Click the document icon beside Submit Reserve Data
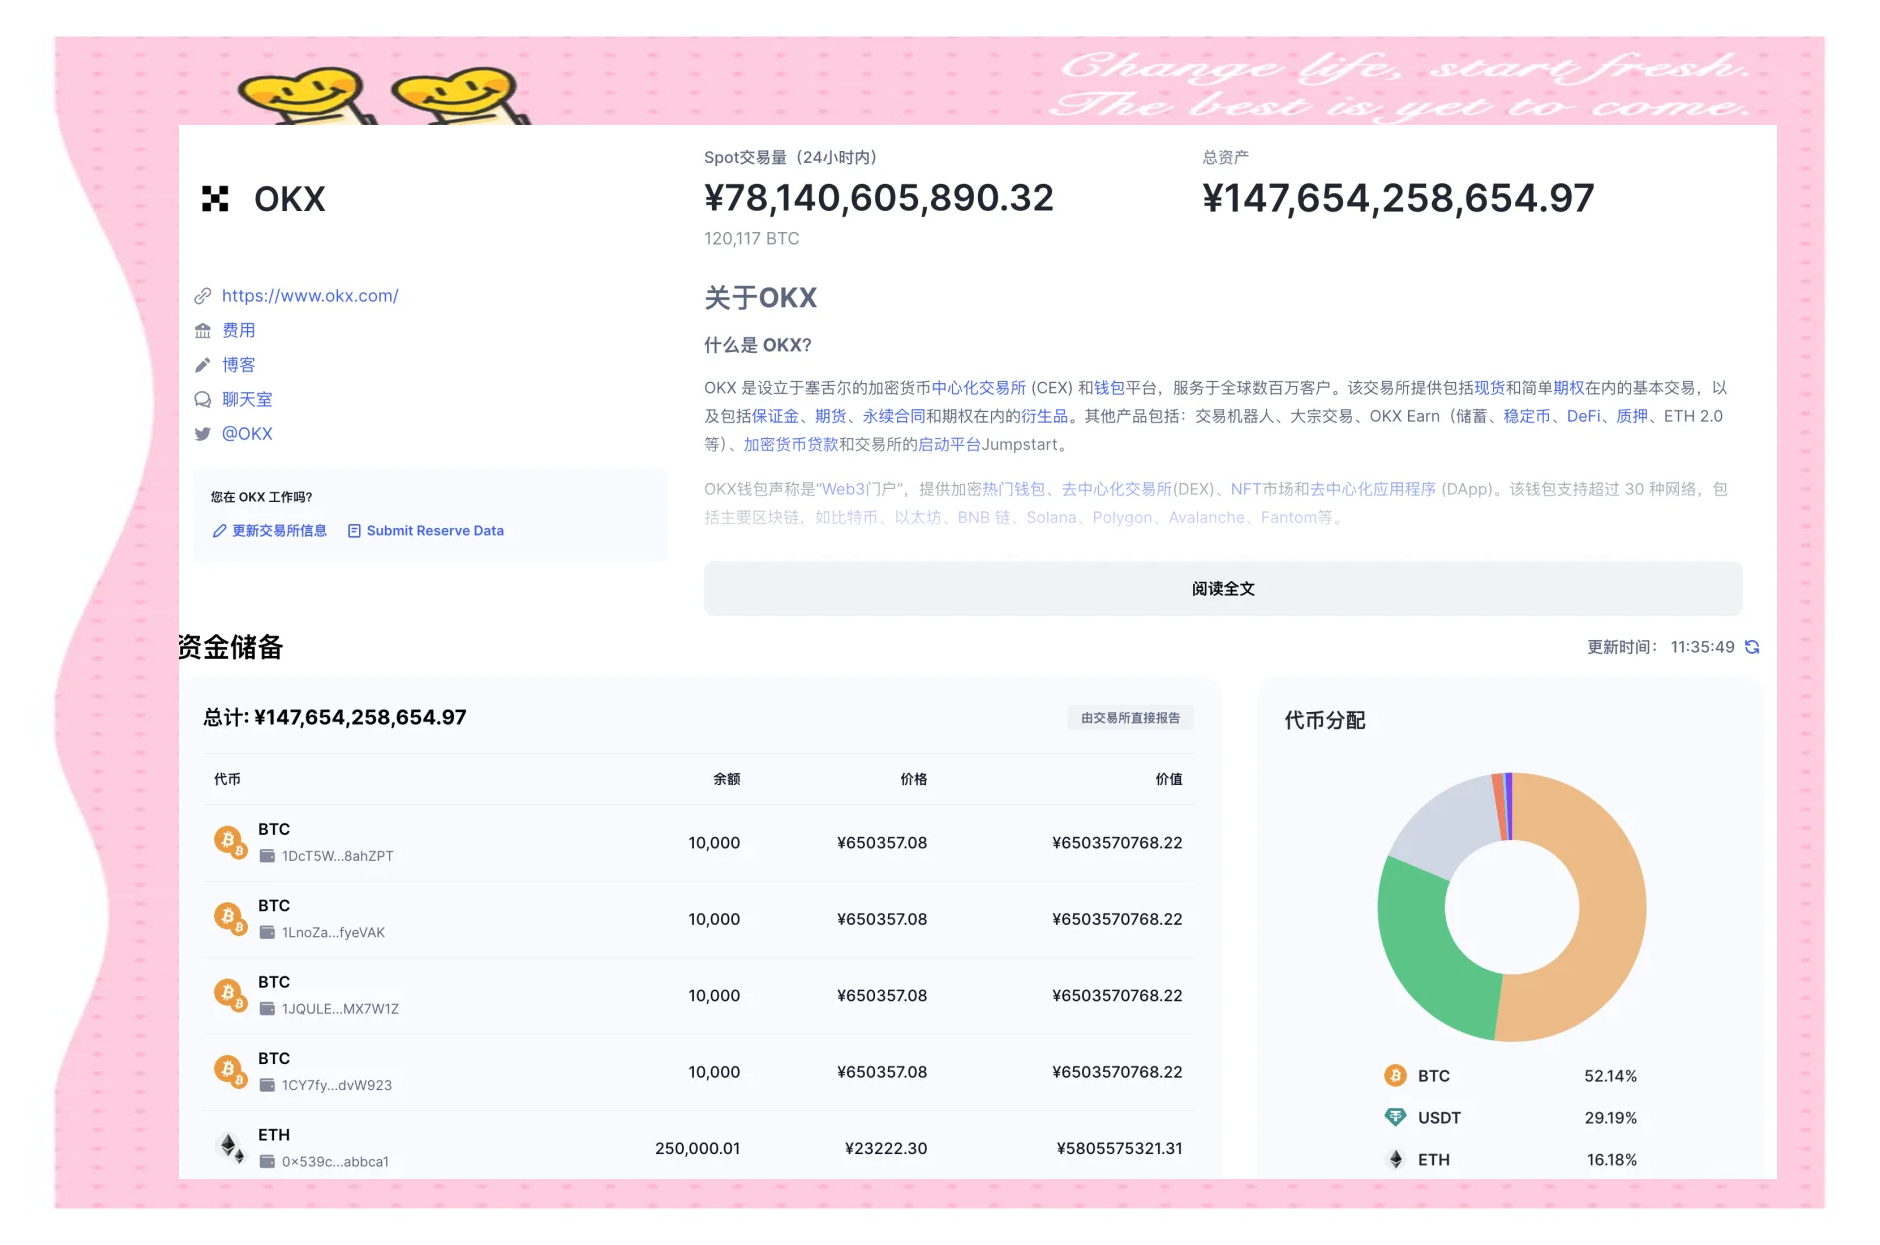The width and height of the screenshot is (1880, 1245). click(354, 531)
